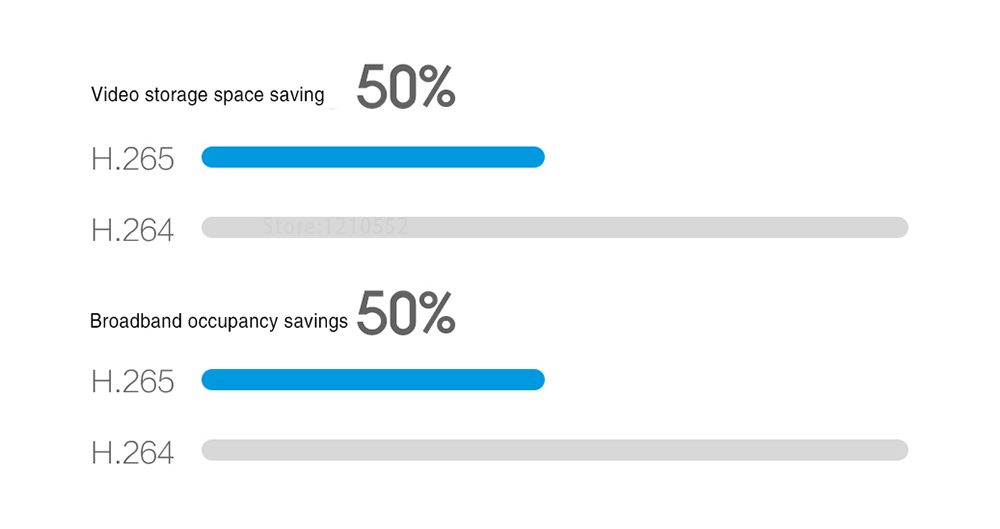
Task: Click the Broadband occupancy savings heading
Action: (219, 321)
